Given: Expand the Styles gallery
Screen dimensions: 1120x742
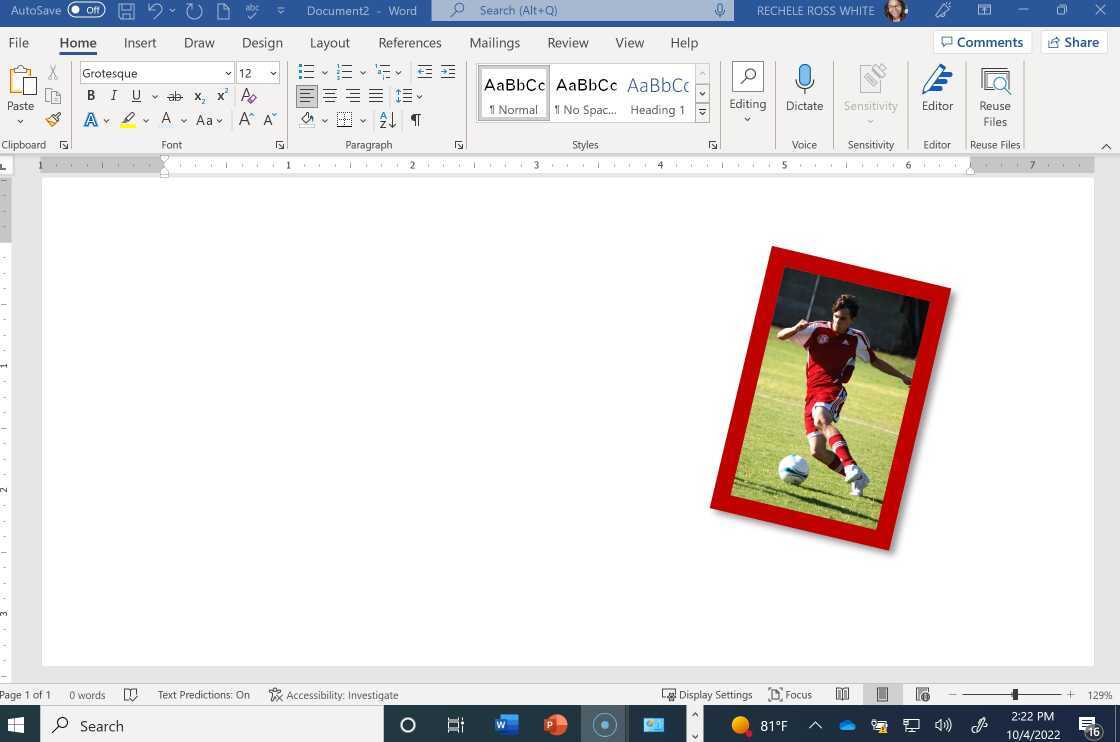Looking at the screenshot, I should [x=702, y=112].
